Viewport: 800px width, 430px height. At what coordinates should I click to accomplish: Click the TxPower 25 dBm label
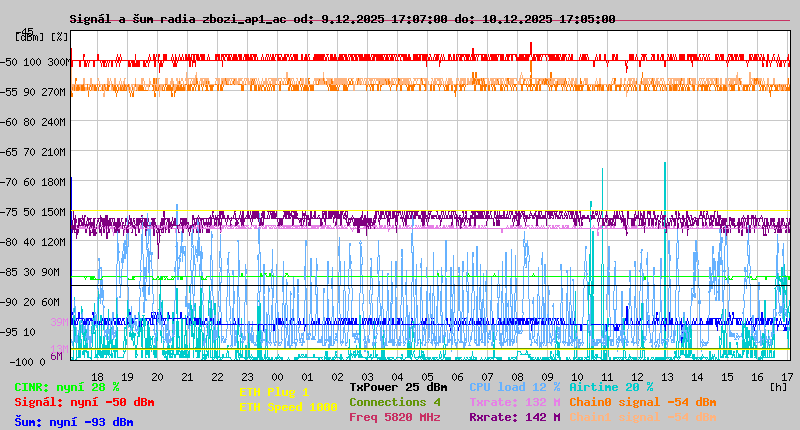398,387
